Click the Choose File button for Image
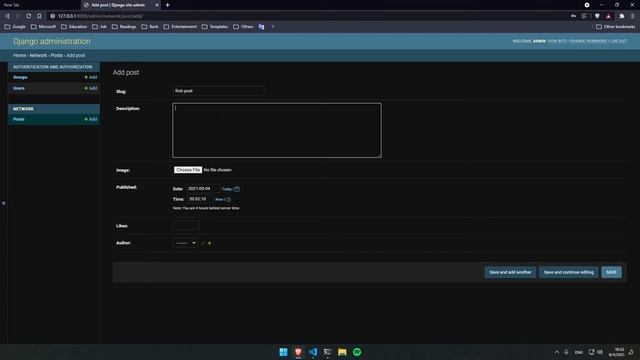Image resolution: width=640 pixels, height=360 pixels. pos(188,170)
